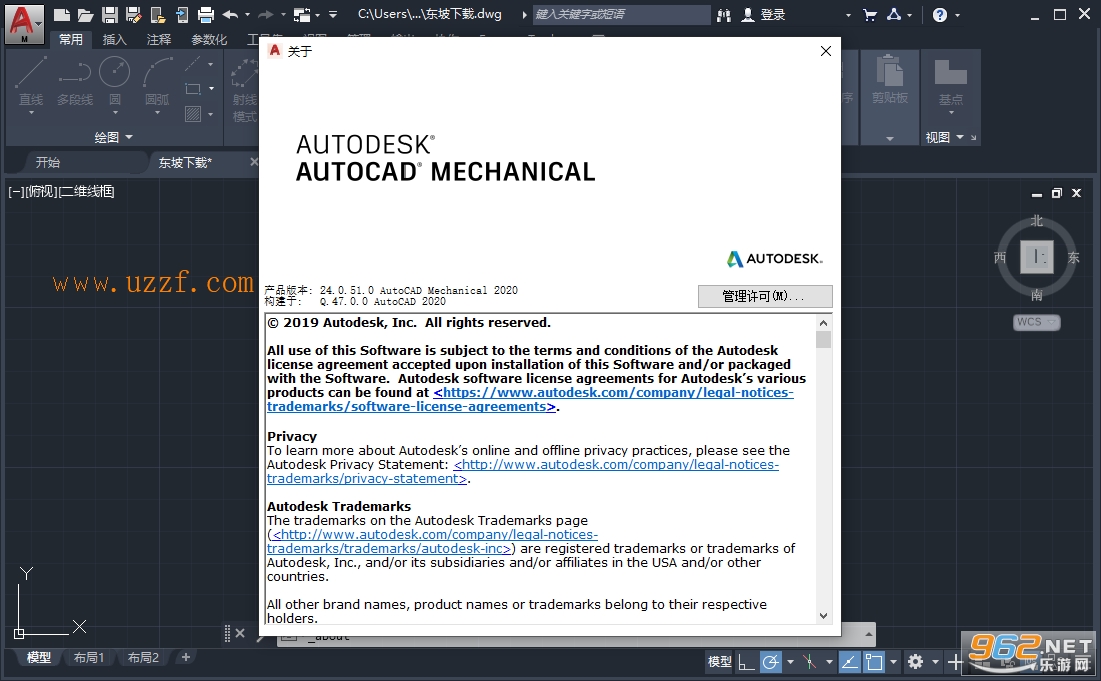Switch to the 插入 ribbon tab

114,39
